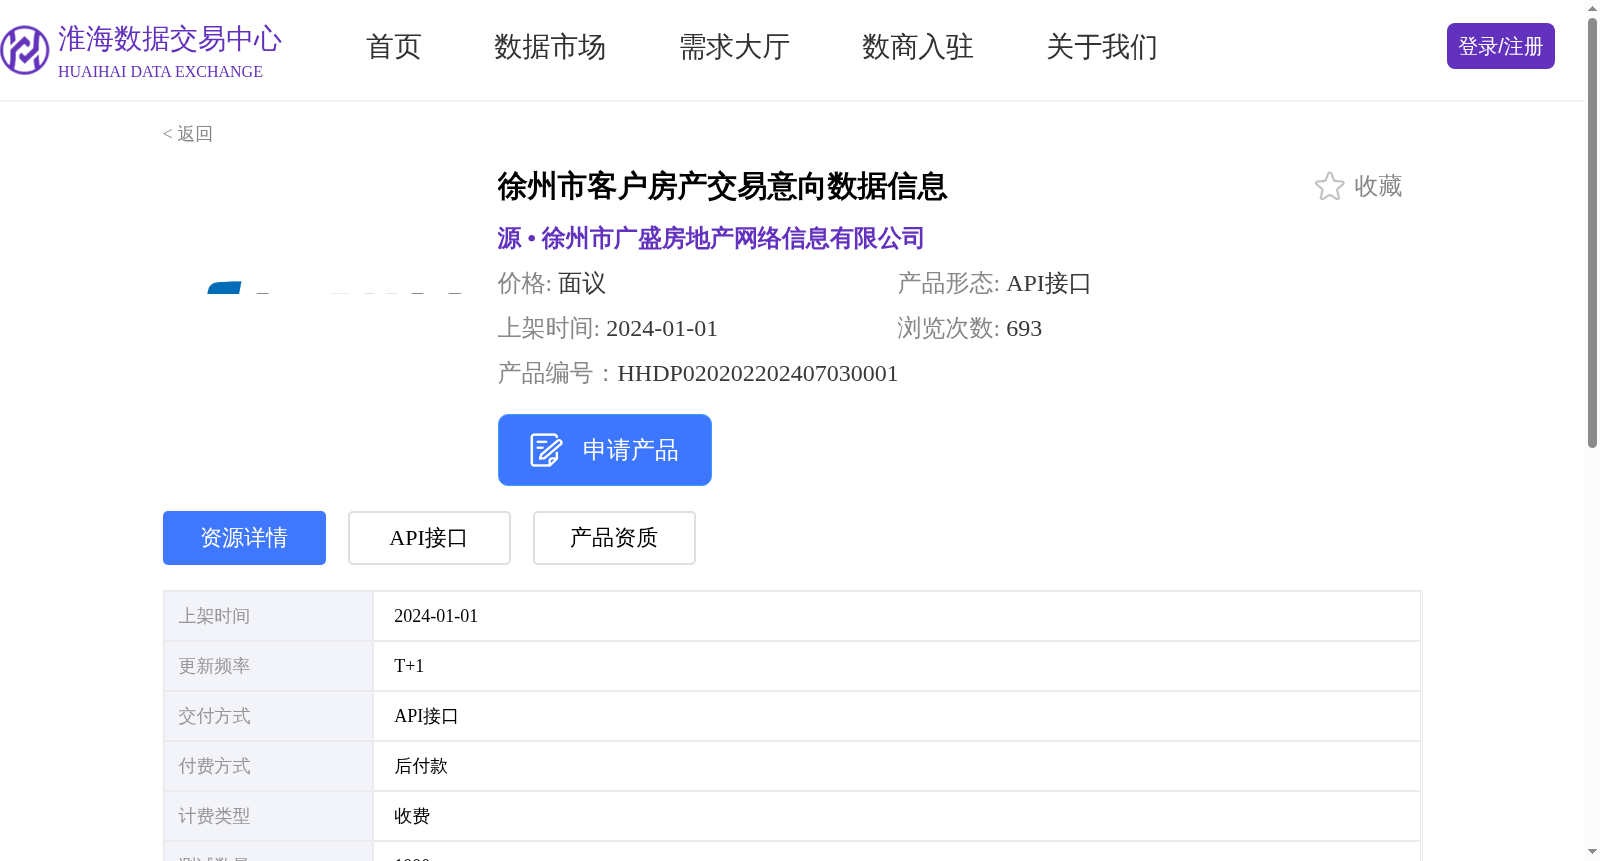This screenshot has width=1600, height=861.
Task: Open 数商入驻 navigation item
Action: [x=918, y=47]
